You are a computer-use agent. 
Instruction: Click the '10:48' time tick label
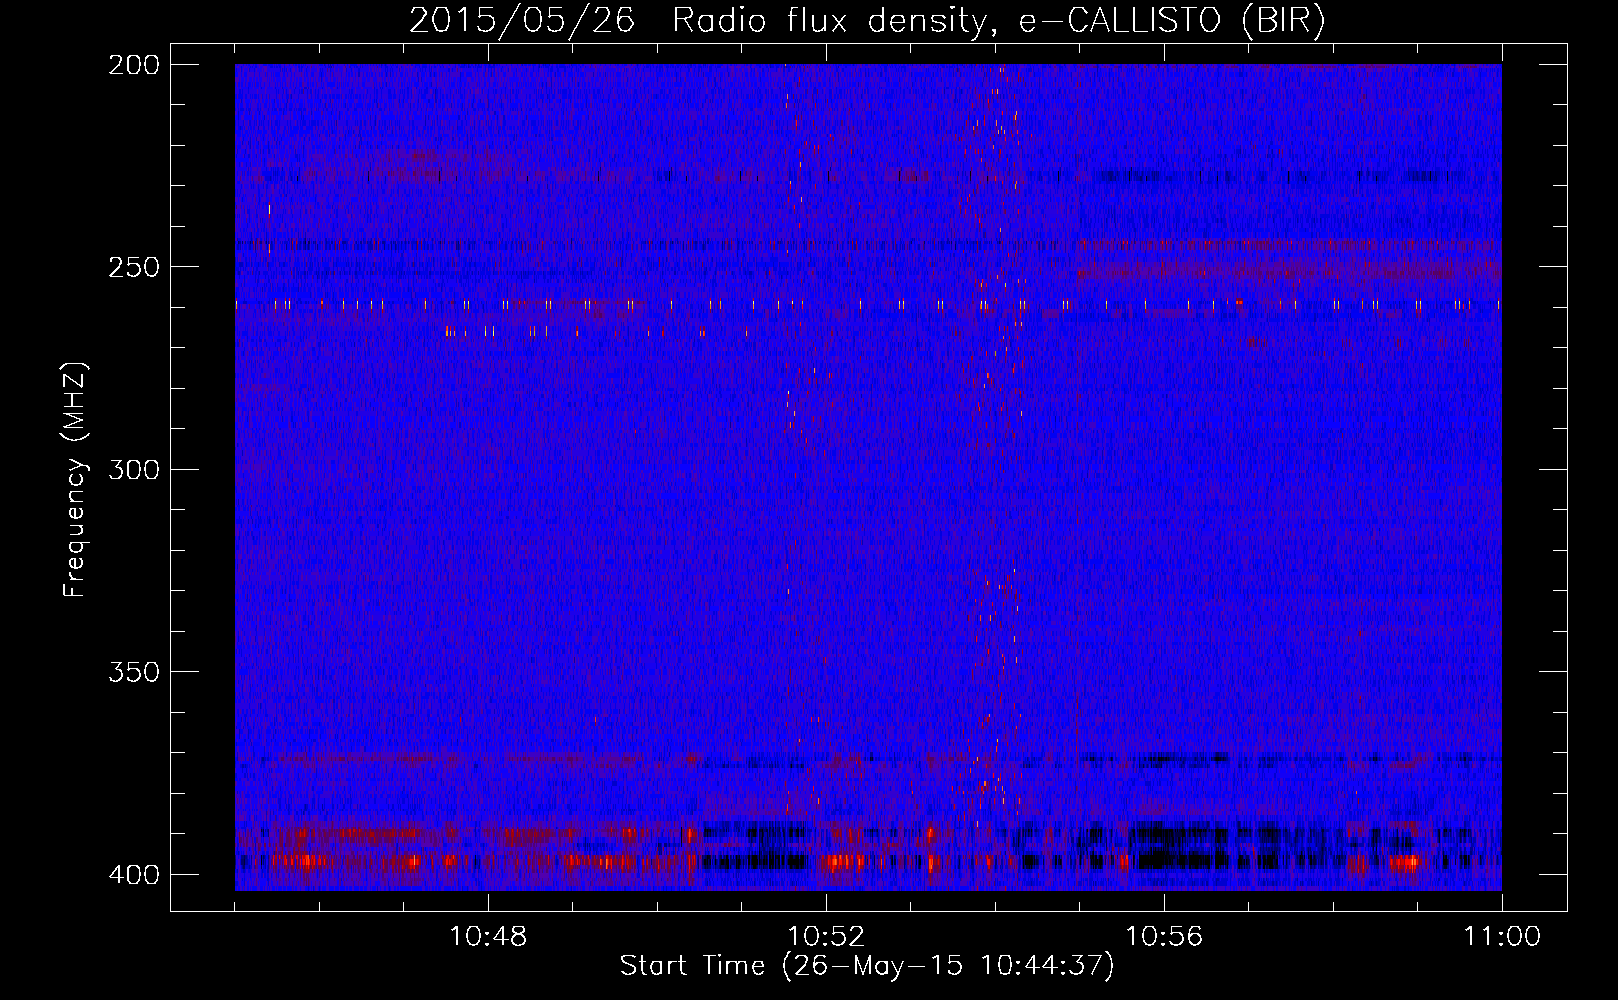coord(488,937)
